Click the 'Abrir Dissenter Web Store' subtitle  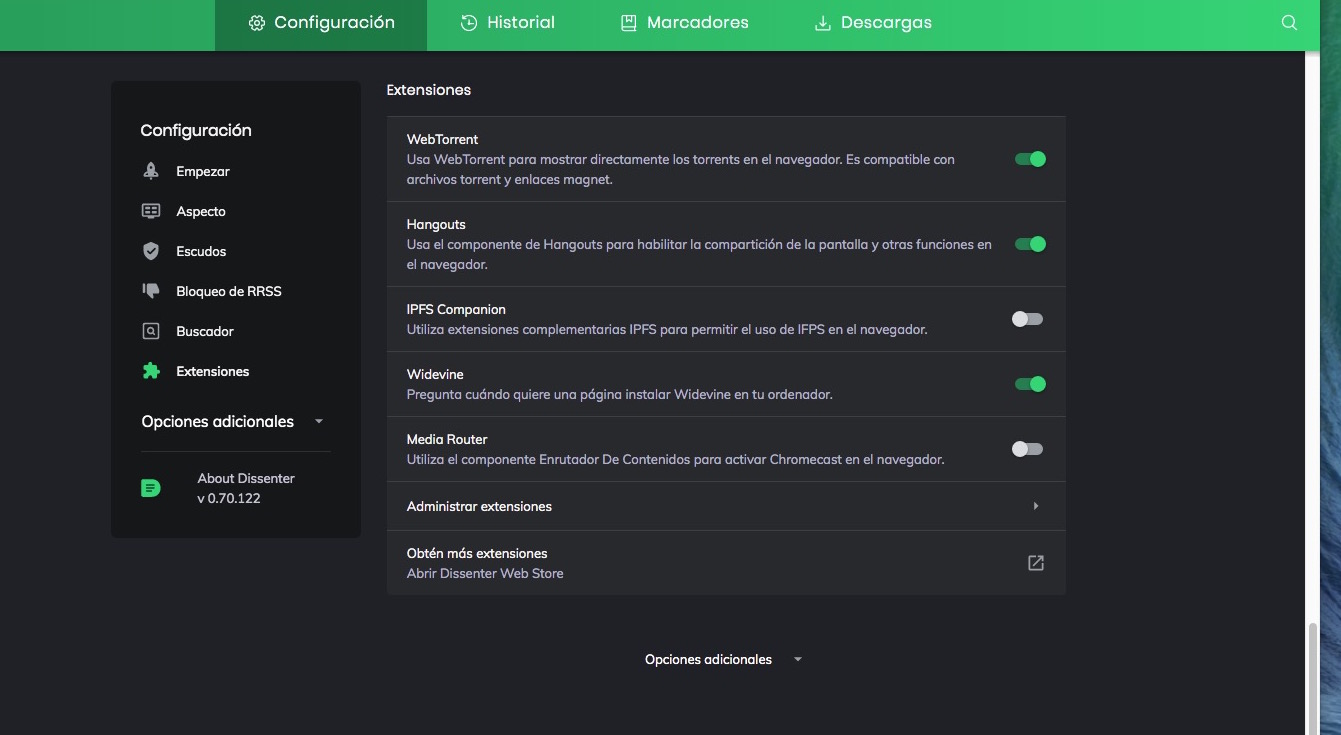485,573
